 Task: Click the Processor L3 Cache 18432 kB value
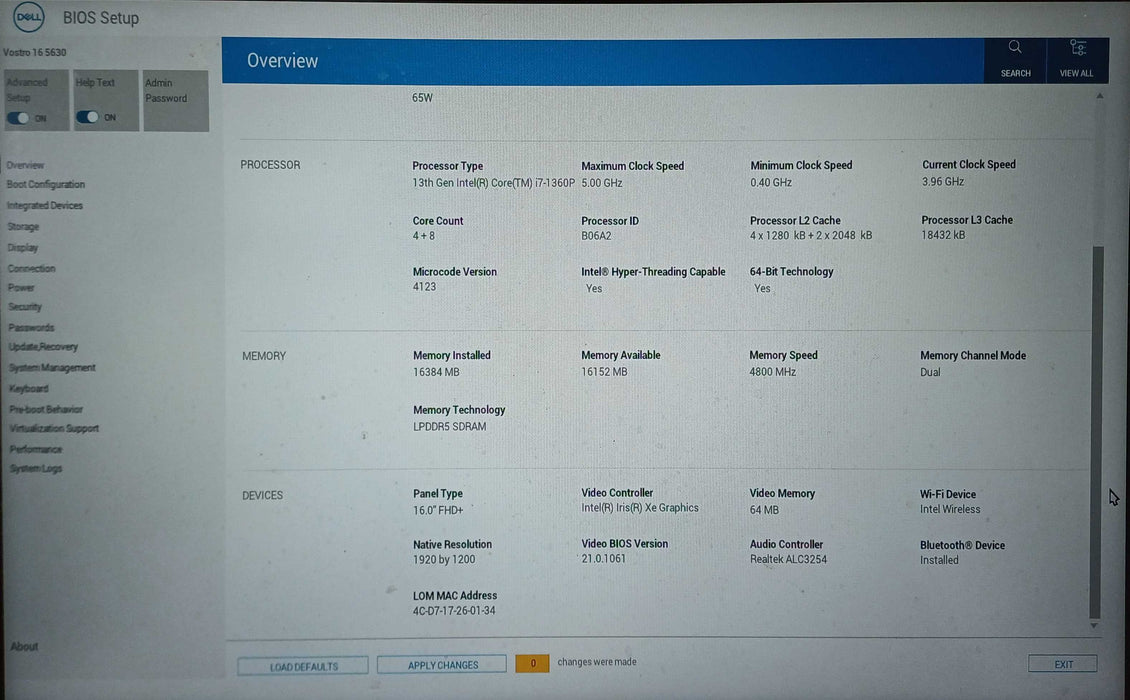tap(943, 235)
